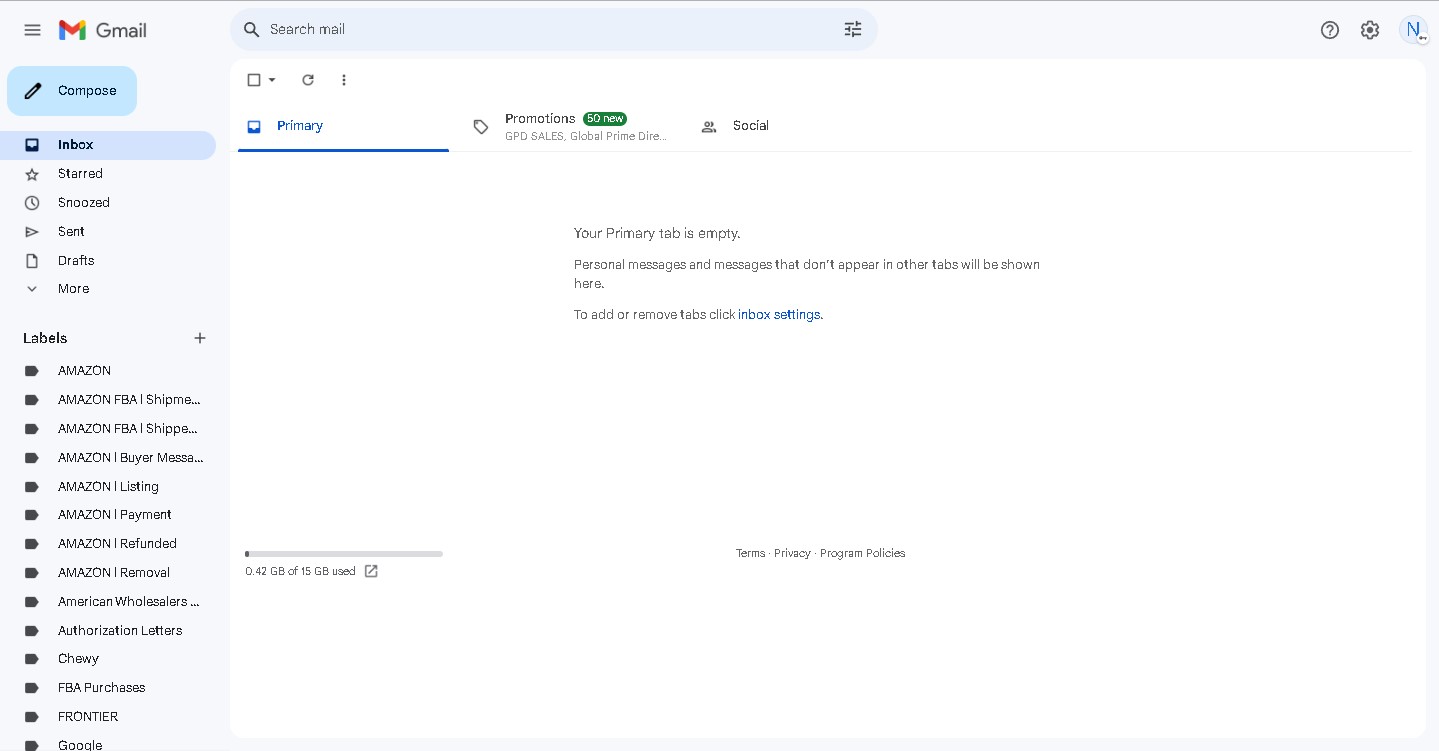Screen dimensions: 1439x751
Task: Click the search magnifier icon
Action: click(x=252, y=30)
